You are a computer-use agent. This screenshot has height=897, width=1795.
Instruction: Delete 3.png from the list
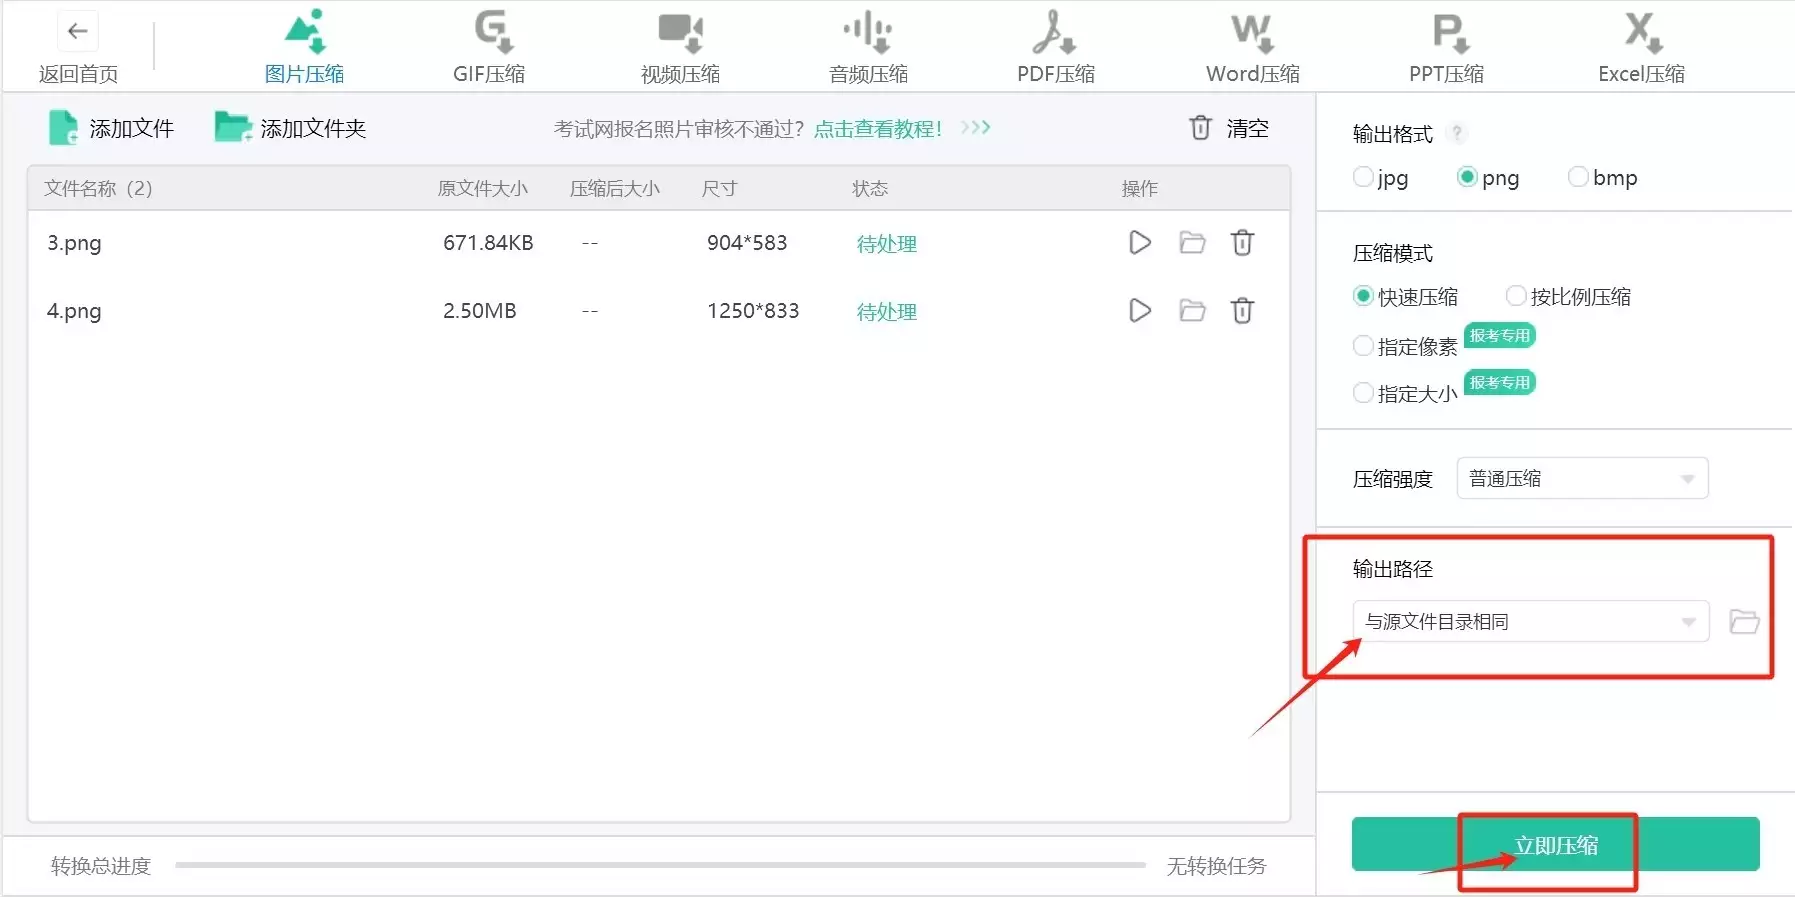click(x=1242, y=243)
